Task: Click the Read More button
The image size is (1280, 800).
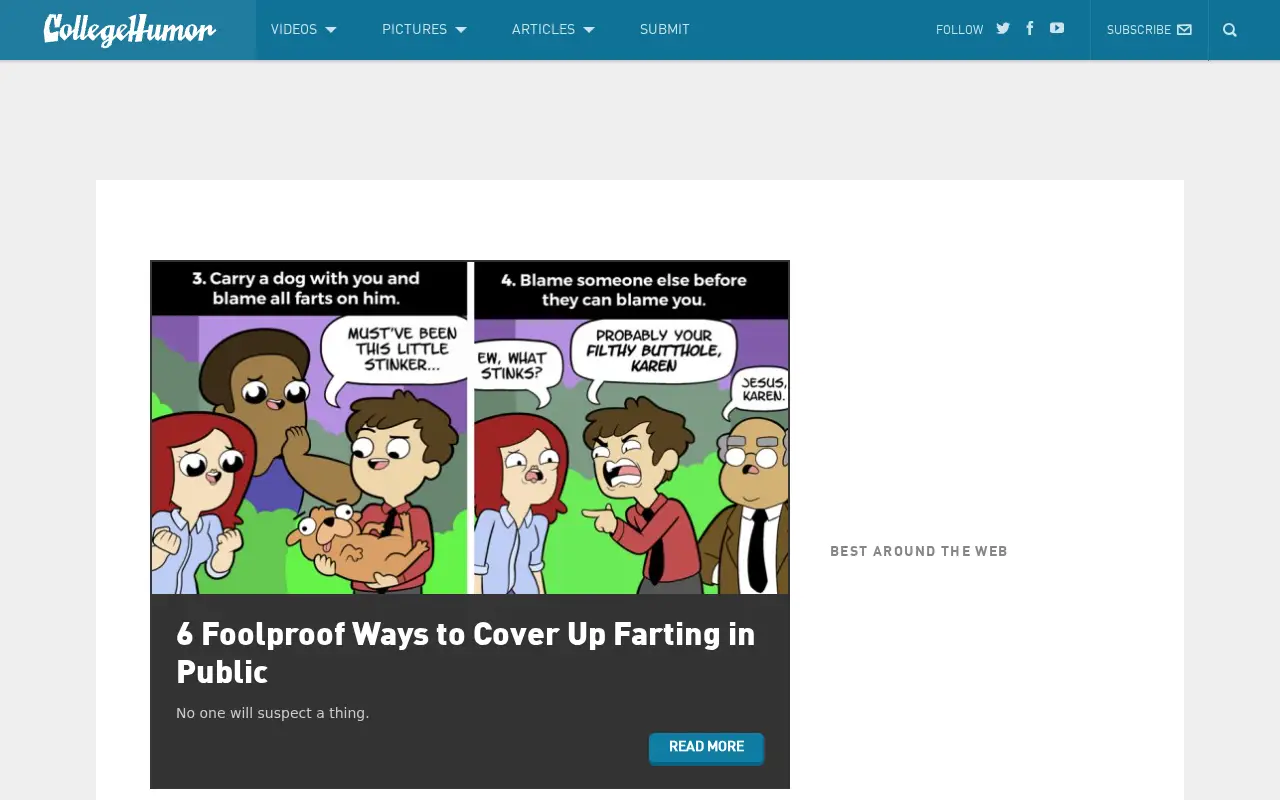Action: pos(706,747)
